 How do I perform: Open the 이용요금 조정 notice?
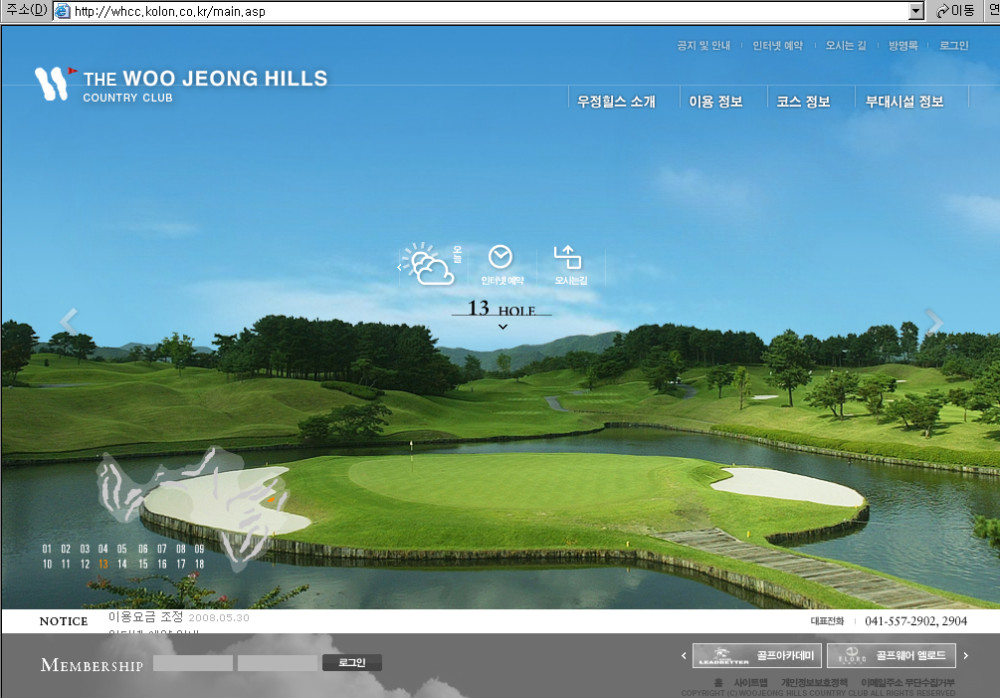[145, 617]
